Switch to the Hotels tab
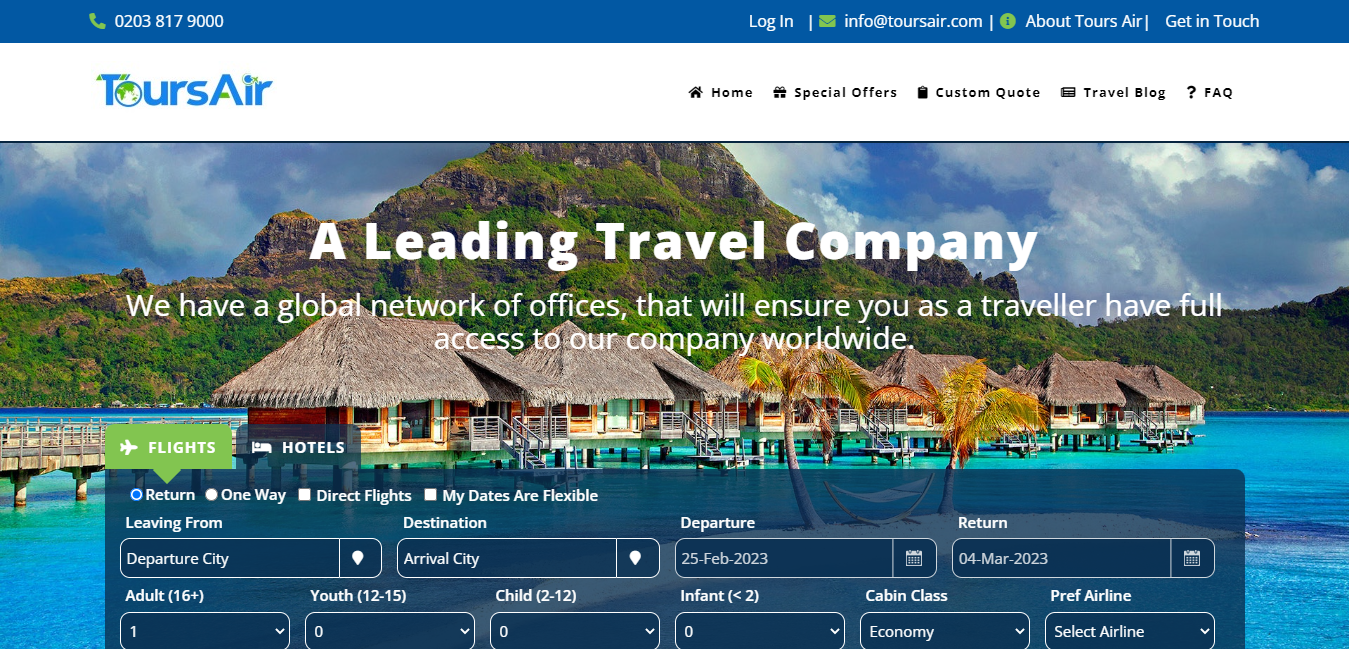 point(298,448)
